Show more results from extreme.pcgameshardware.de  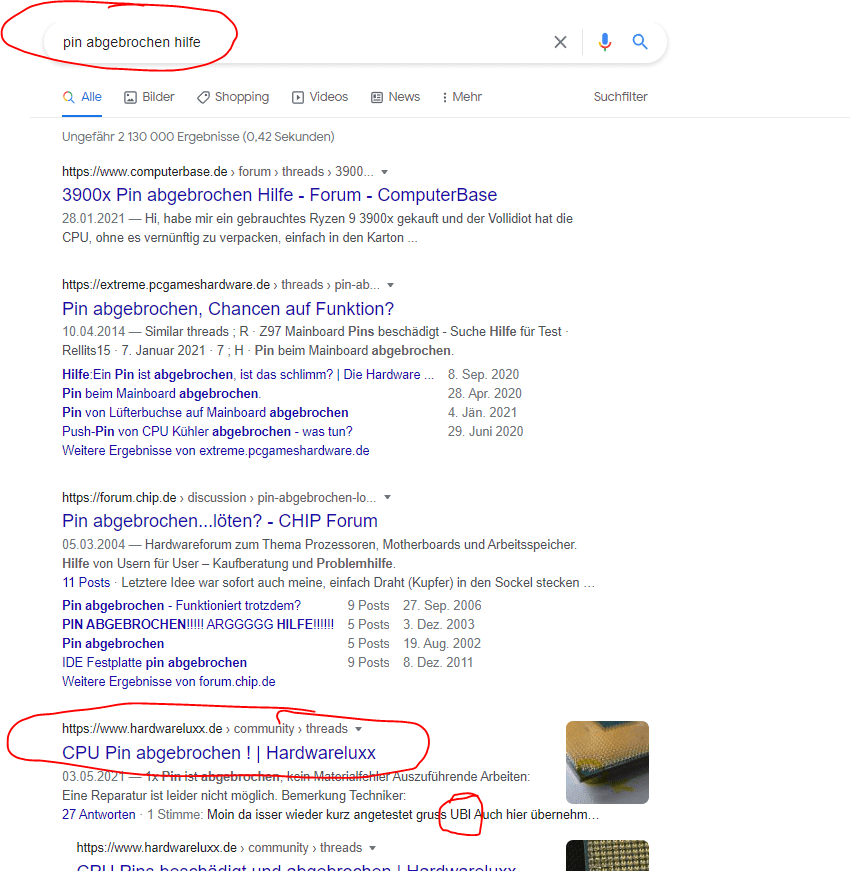click(216, 450)
